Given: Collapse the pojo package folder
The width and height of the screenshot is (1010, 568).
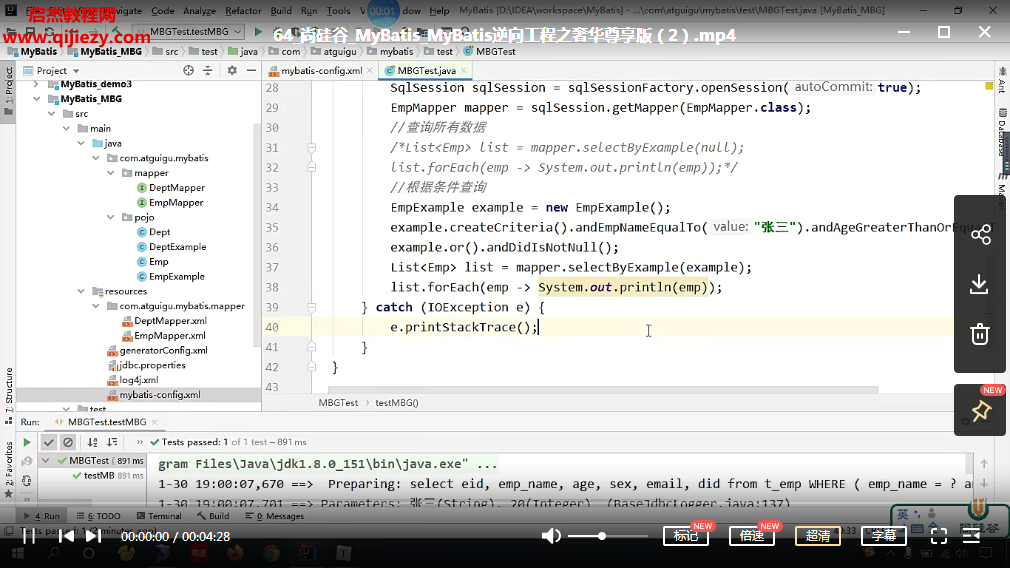Looking at the screenshot, I should [x=110, y=217].
